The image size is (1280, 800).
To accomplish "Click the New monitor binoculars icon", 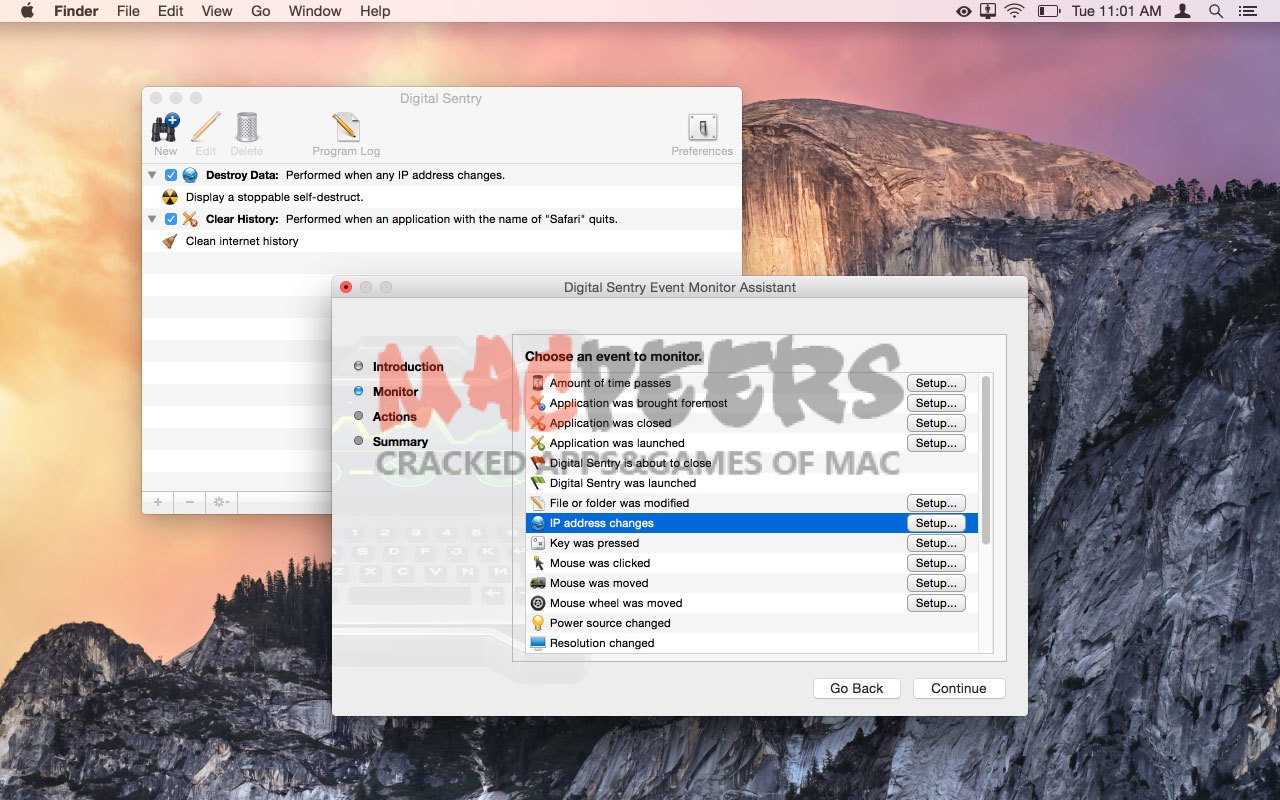I will pyautogui.click(x=165, y=128).
